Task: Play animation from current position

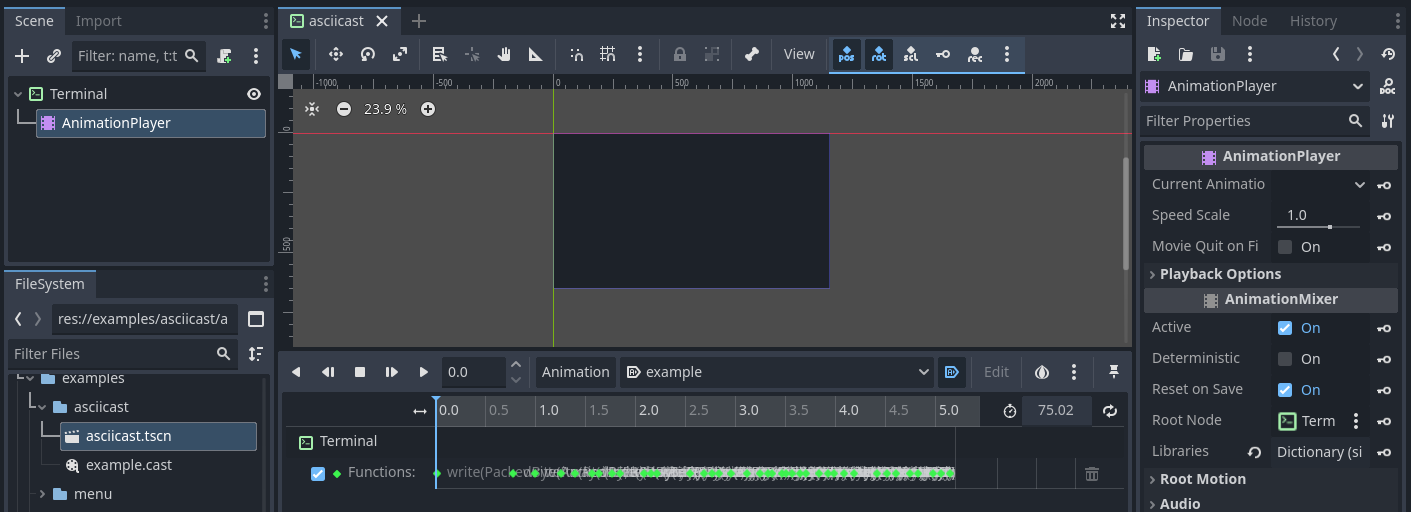Action: coord(392,372)
